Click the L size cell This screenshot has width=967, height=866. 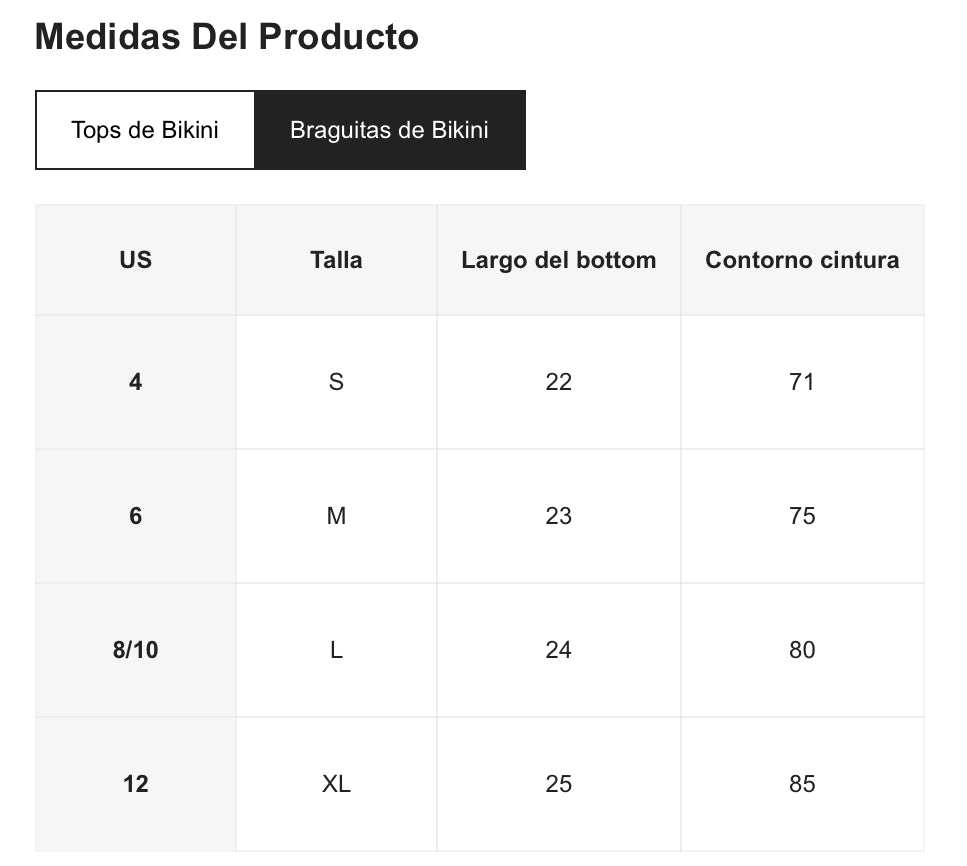336,650
